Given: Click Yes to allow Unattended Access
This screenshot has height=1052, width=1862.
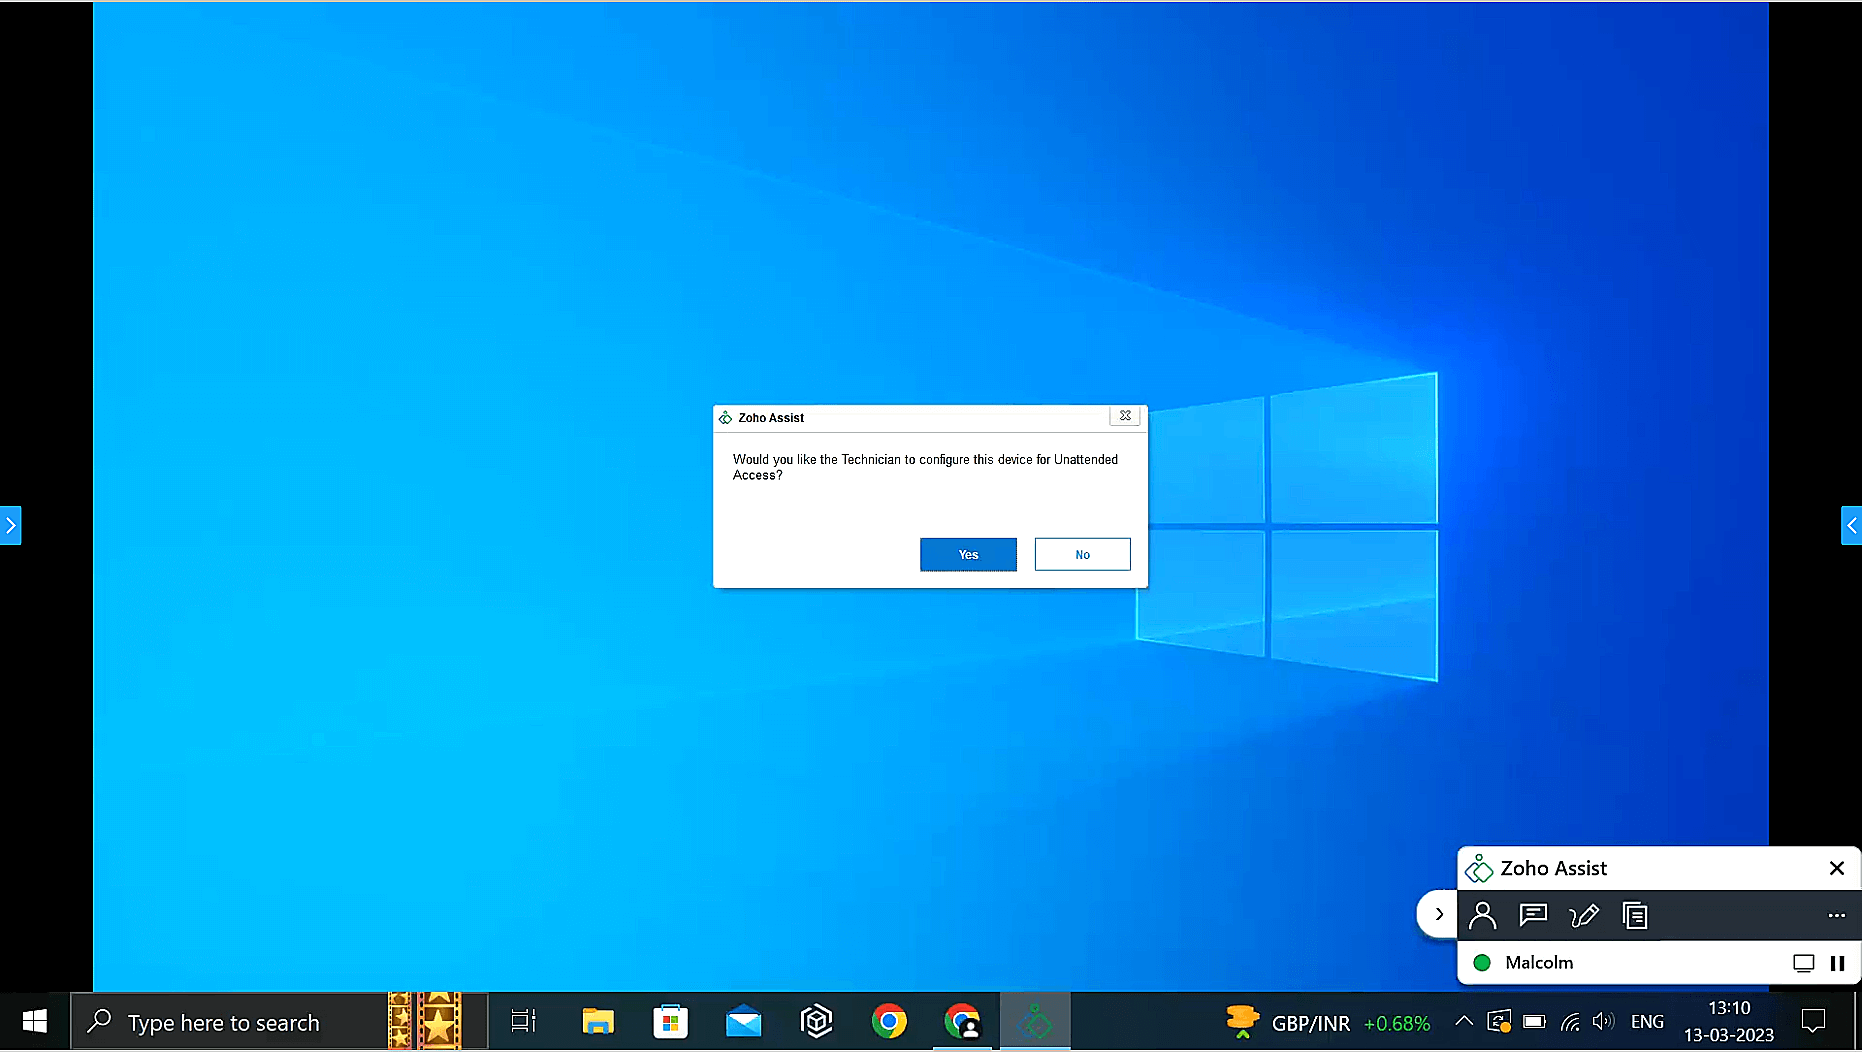Looking at the screenshot, I should click(968, 555).
